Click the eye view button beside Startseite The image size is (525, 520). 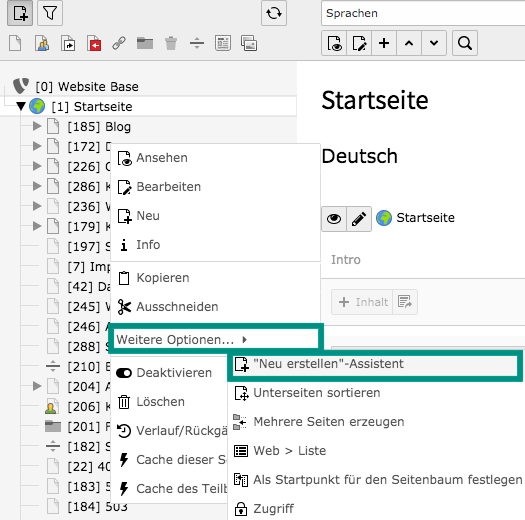point(334,219)
